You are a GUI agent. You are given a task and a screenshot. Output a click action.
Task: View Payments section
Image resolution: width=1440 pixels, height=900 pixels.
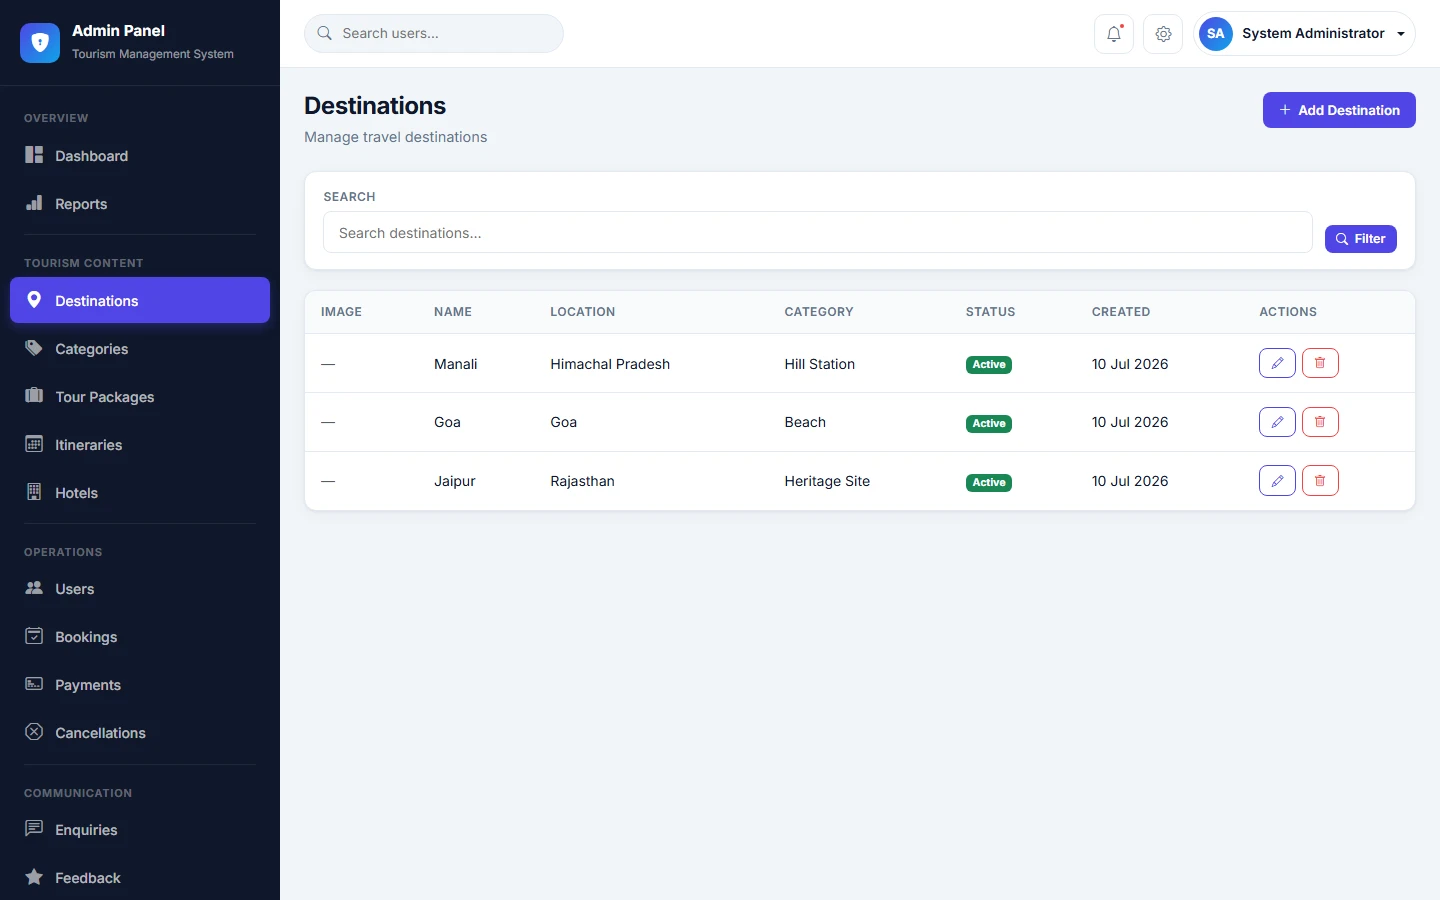click(140, 685)
